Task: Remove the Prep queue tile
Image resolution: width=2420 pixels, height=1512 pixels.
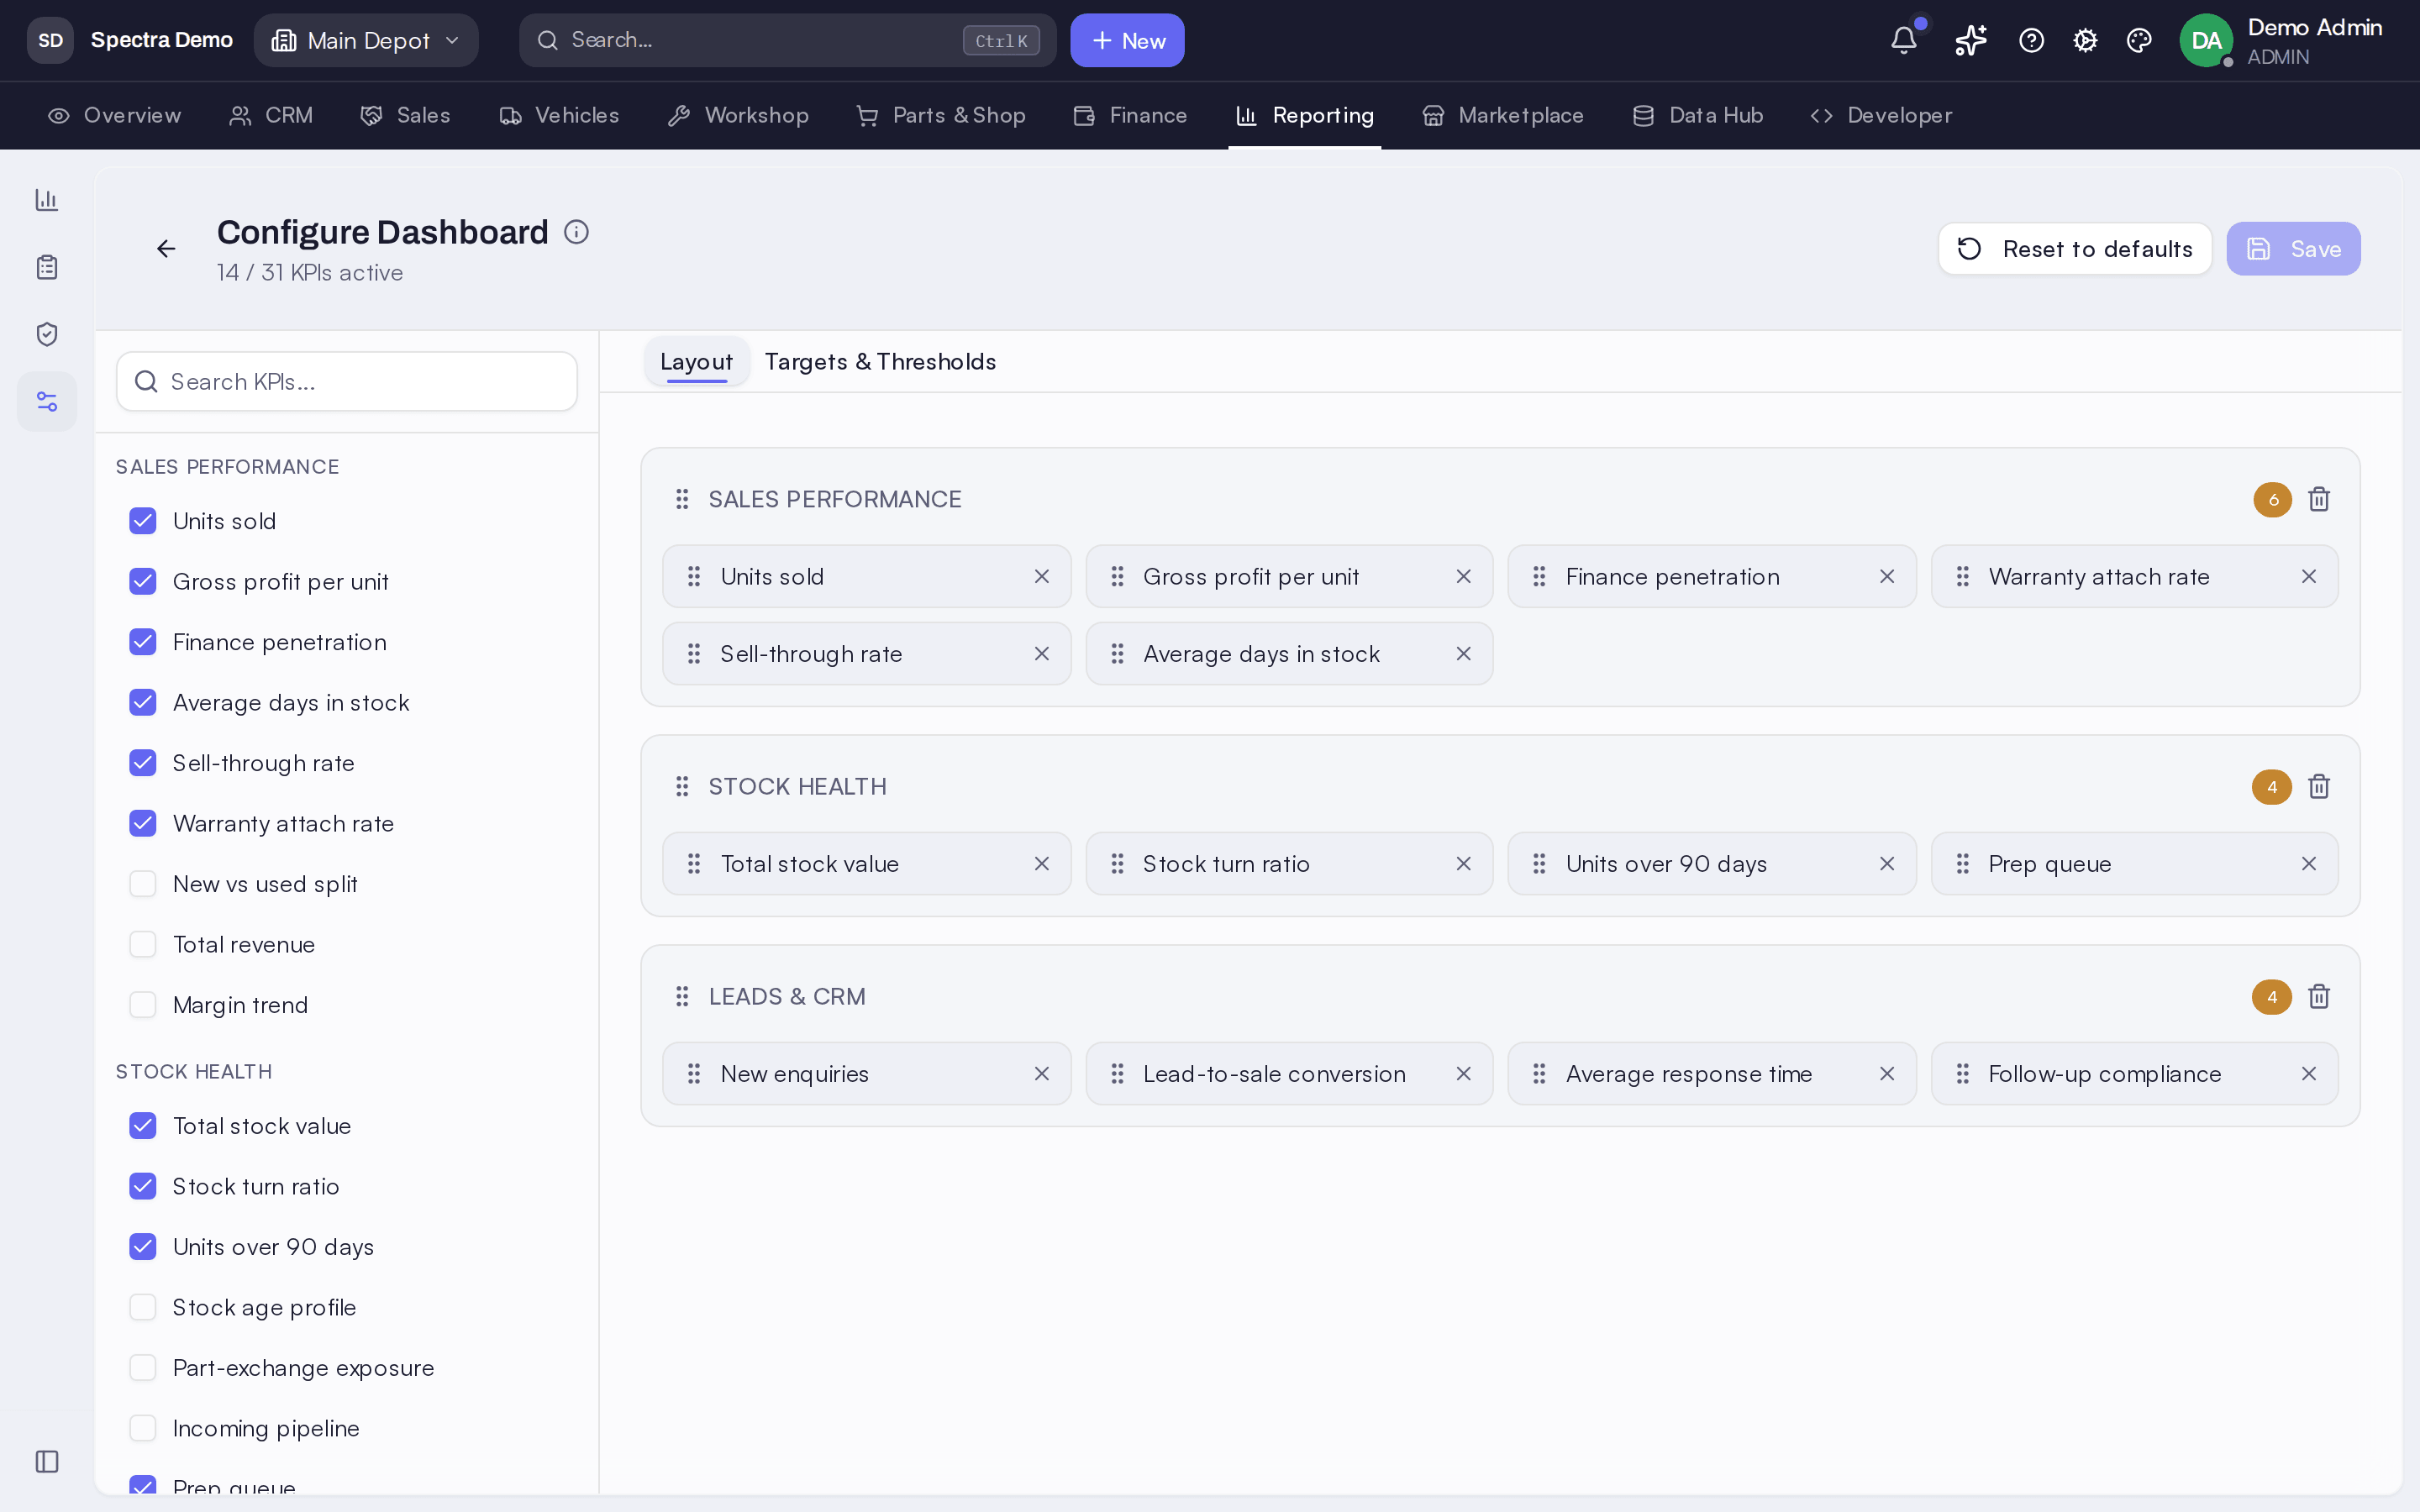Action: (2309, 864)
